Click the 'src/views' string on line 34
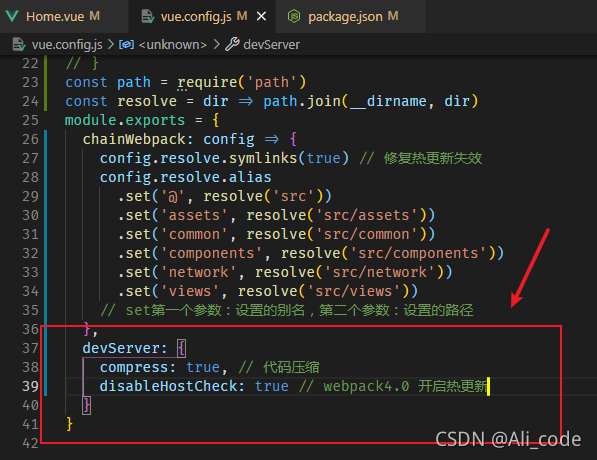Viewport: 597px width, 460px height. point(354,291)
